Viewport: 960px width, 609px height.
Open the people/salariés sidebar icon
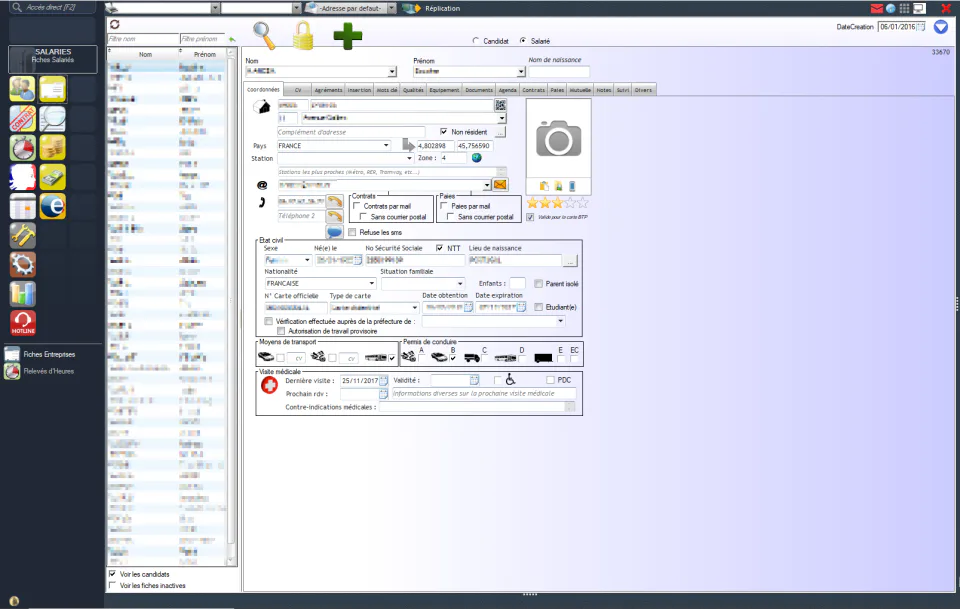coord(23,89)
